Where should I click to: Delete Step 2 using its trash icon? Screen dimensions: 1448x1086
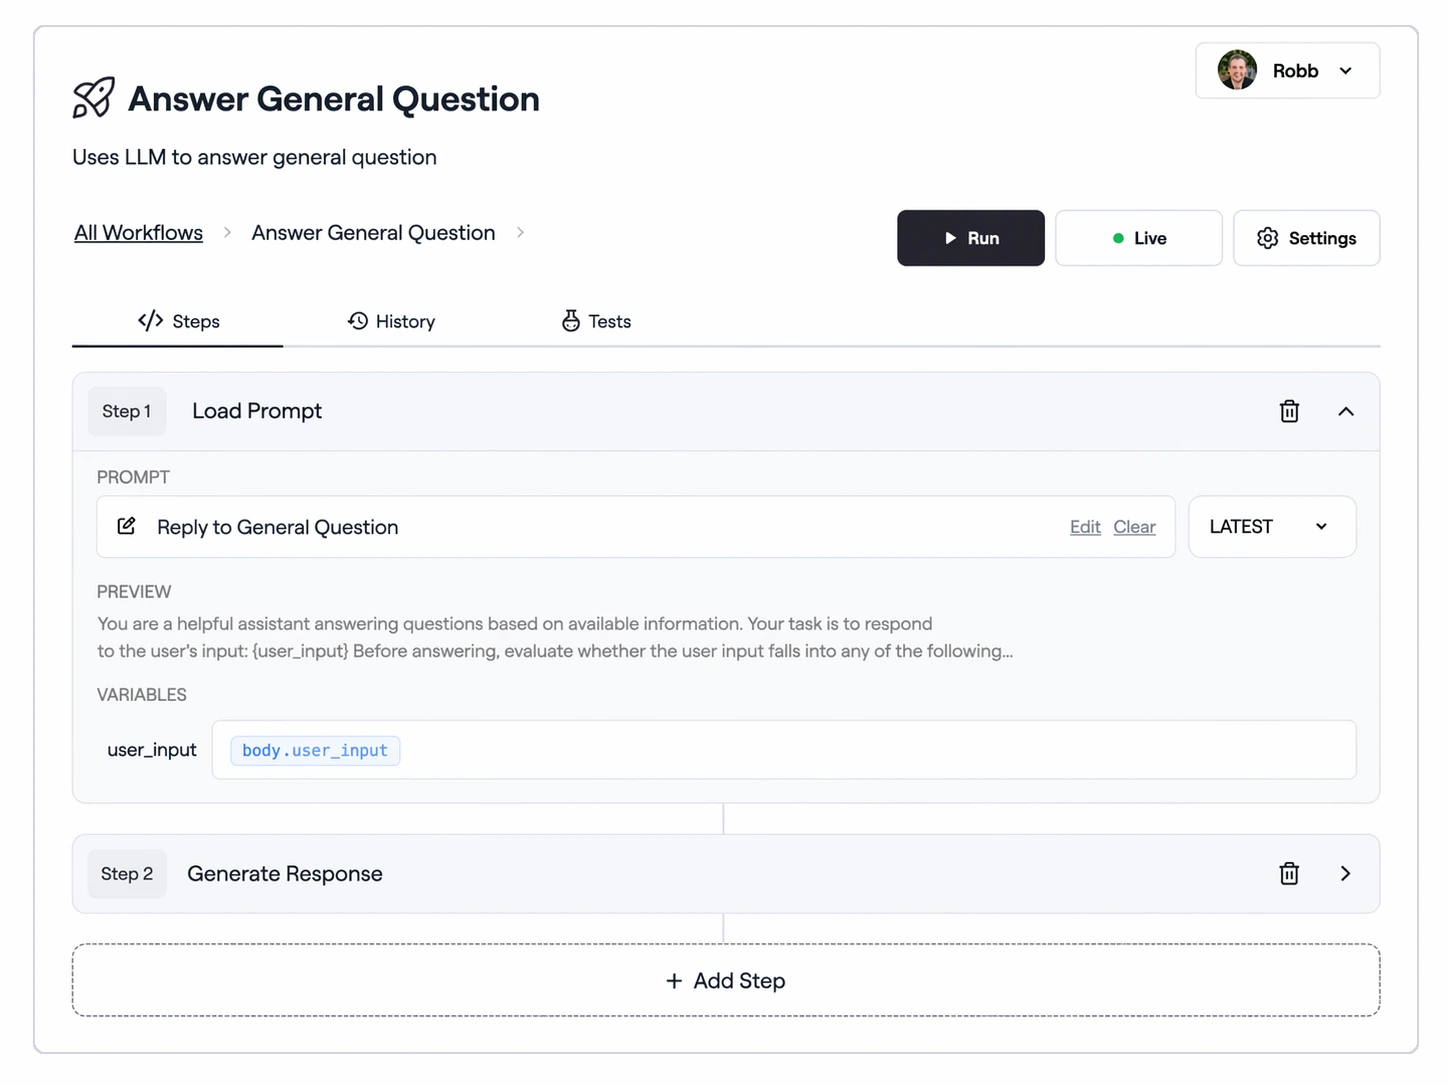tap(1289, 873)
